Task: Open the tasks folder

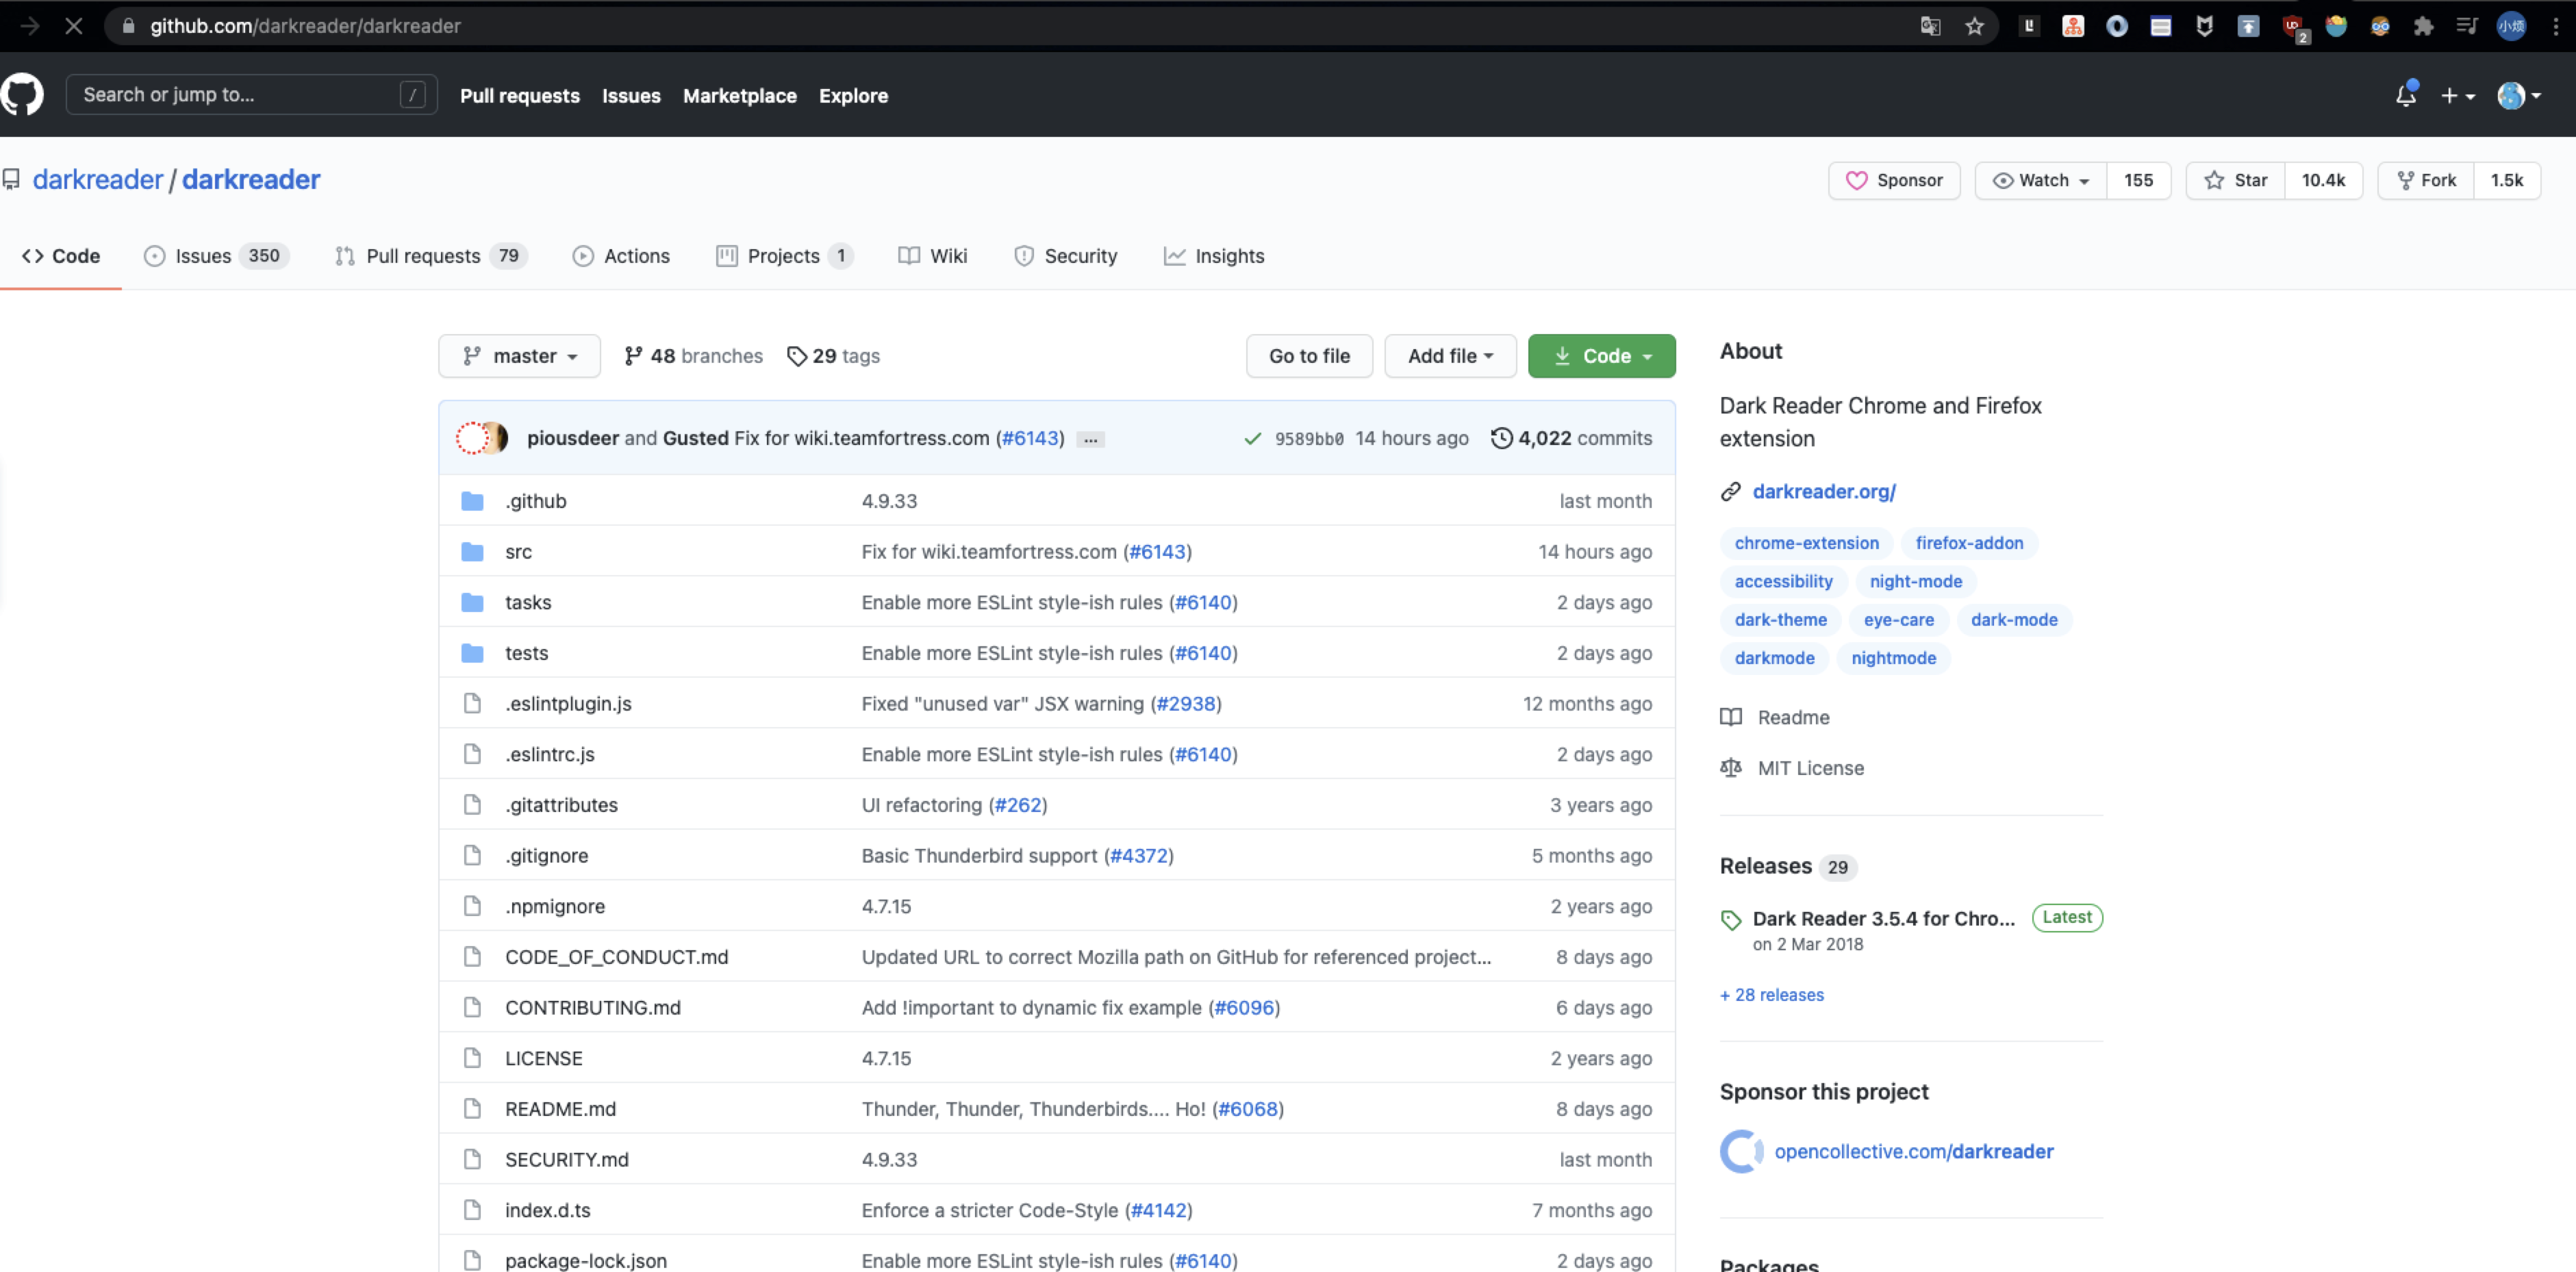Action: [528, 602]
